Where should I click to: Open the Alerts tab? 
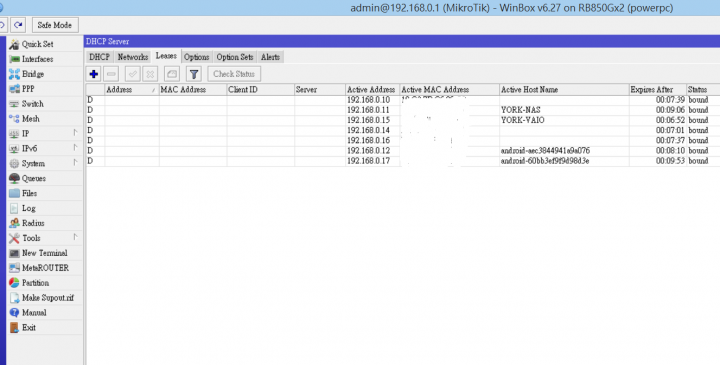coord(270,57)
